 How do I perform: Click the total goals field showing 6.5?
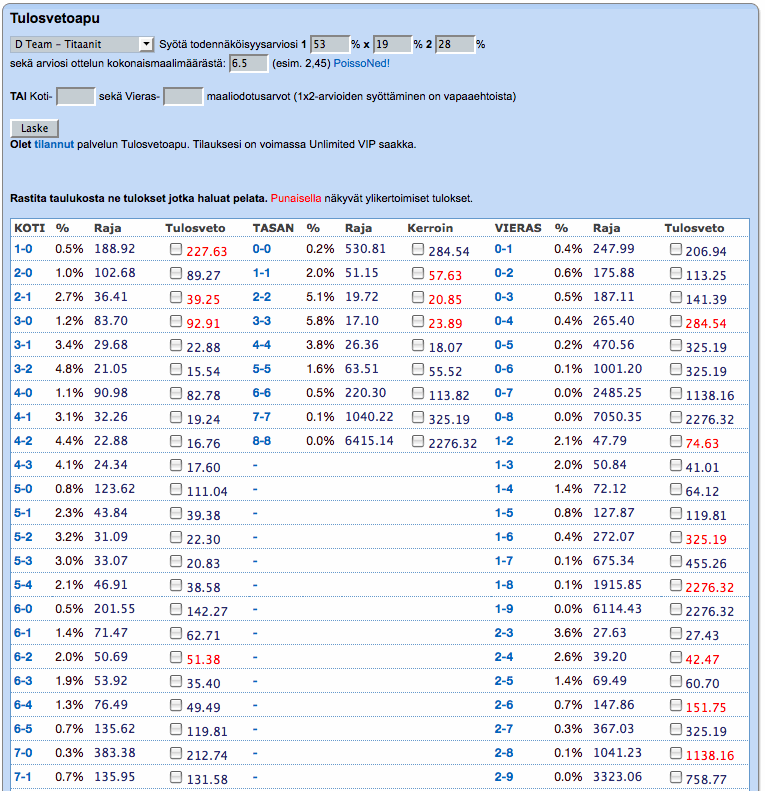coord(249,64)
